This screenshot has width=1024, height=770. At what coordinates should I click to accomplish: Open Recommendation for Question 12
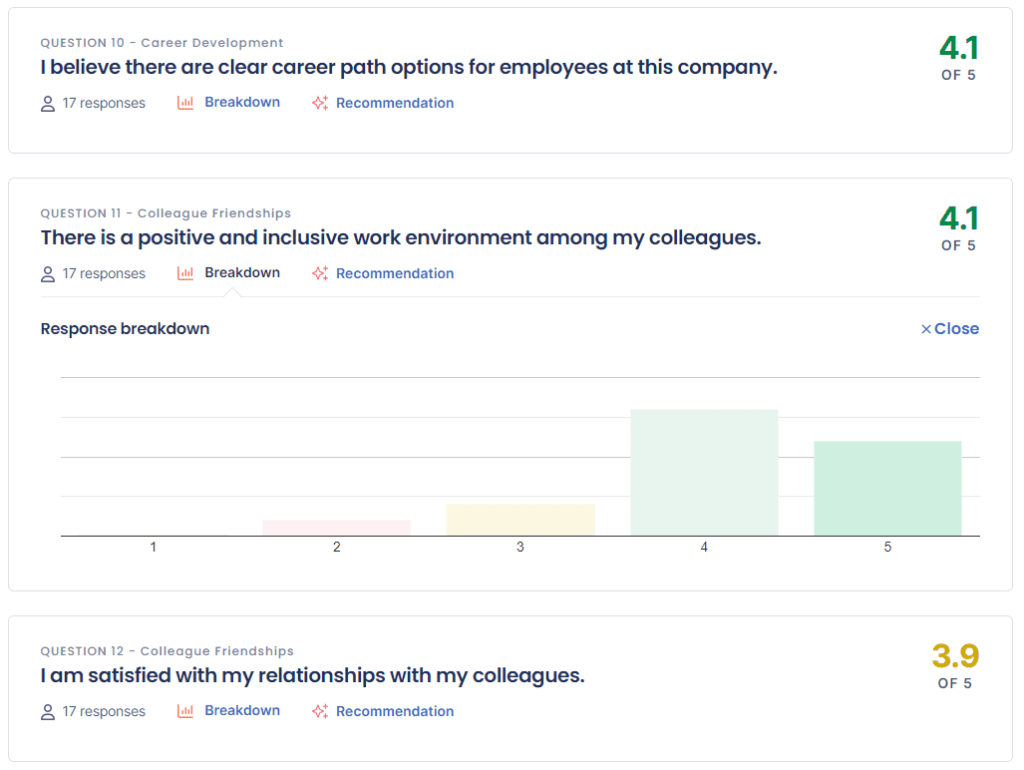394,711
